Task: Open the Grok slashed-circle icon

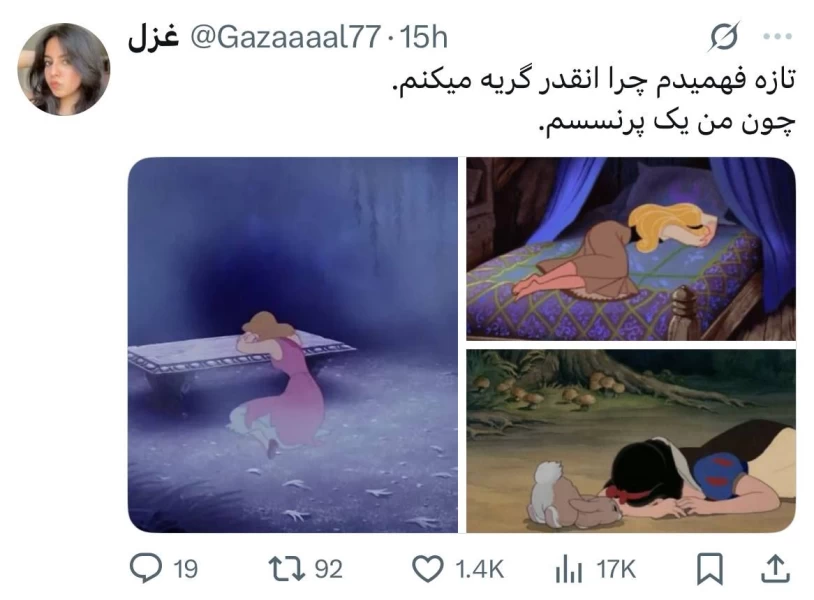Action: tap(724, 37)
